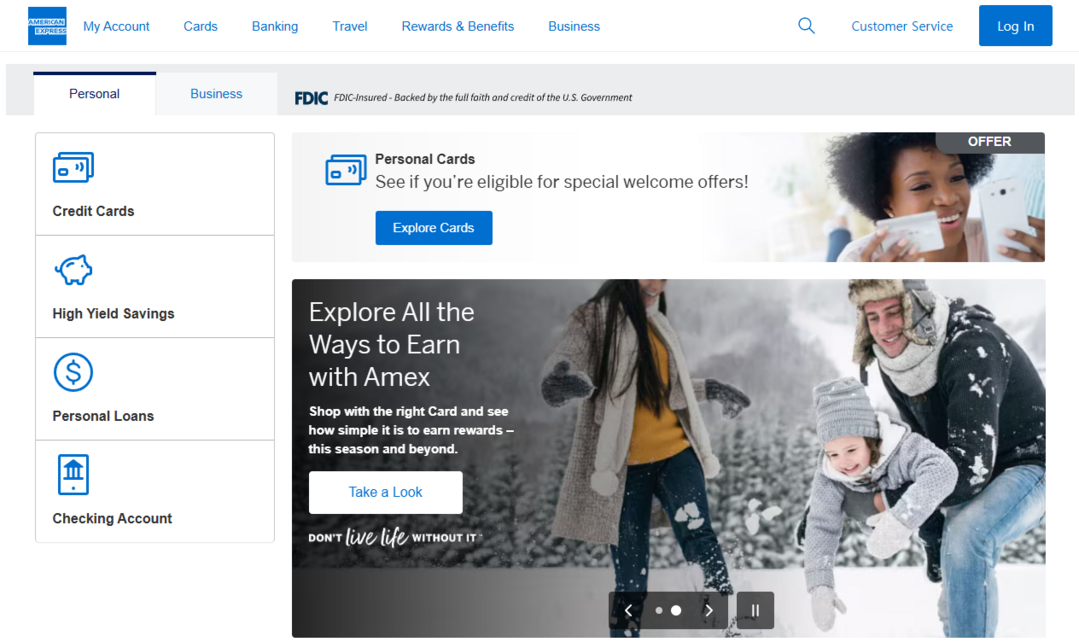Open the Business menu in top navigation
The height and width of the screenshot is (642, 1079).
click(574, 26)
